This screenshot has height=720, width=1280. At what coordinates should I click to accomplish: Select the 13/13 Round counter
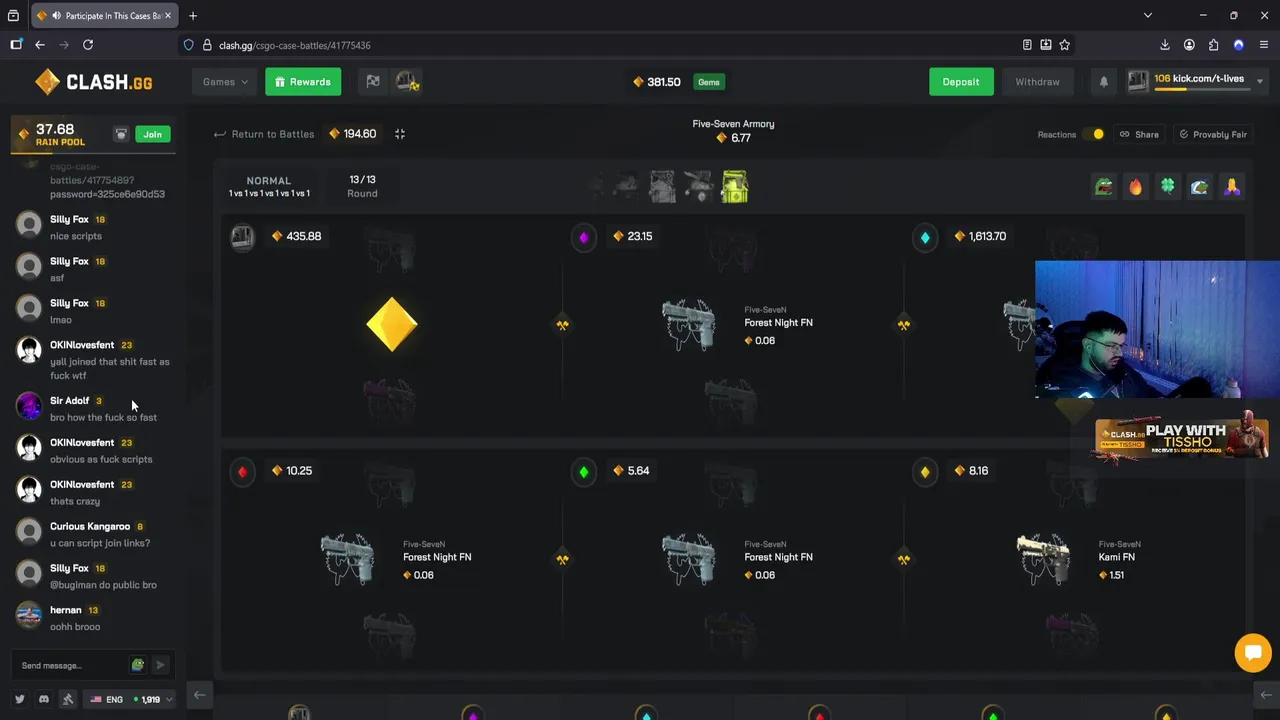point(362,186)
